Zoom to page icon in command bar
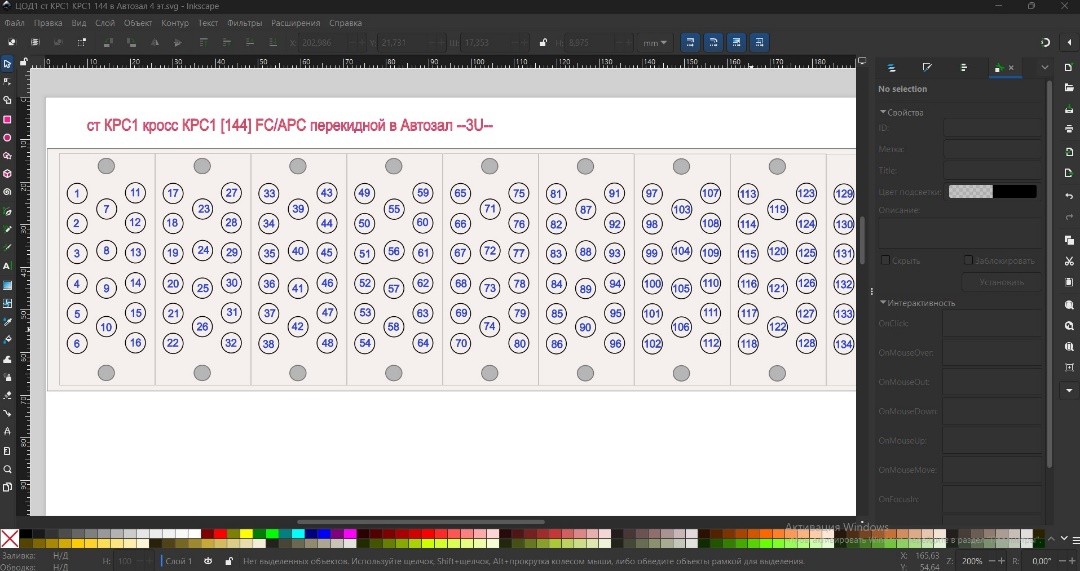The height and width of the screenshot is (571, 1080). pos(1069,346)
